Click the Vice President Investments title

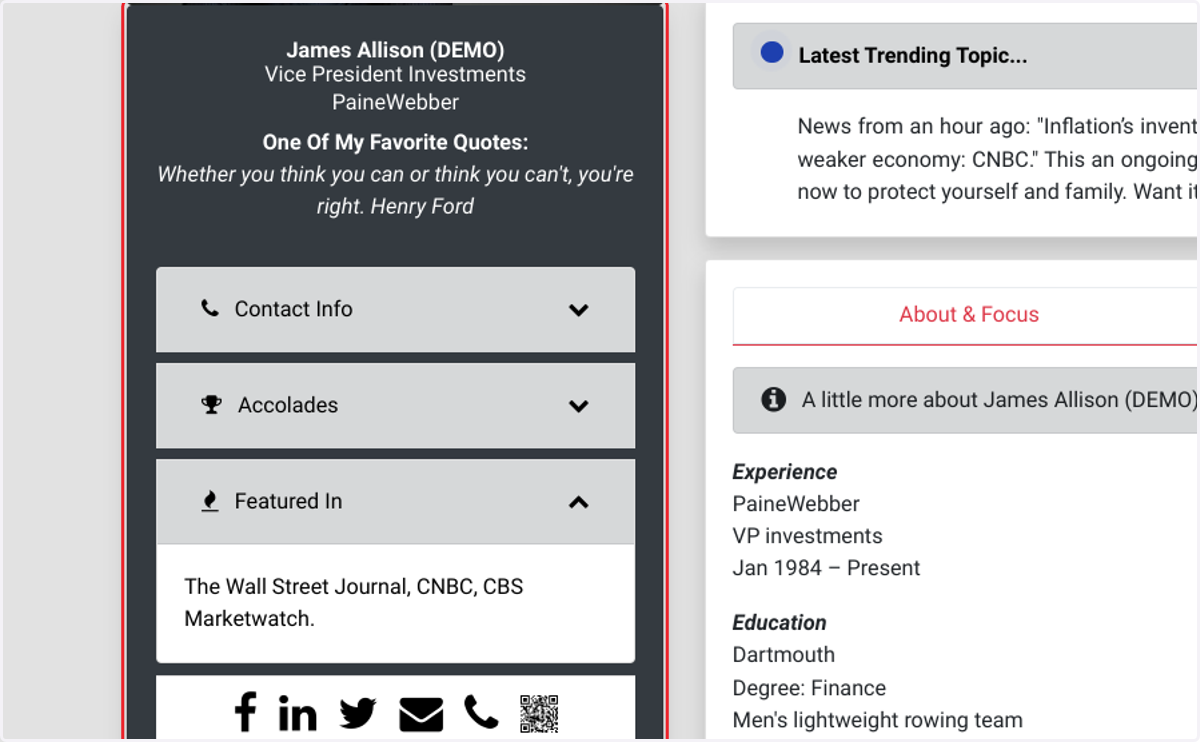395,74
